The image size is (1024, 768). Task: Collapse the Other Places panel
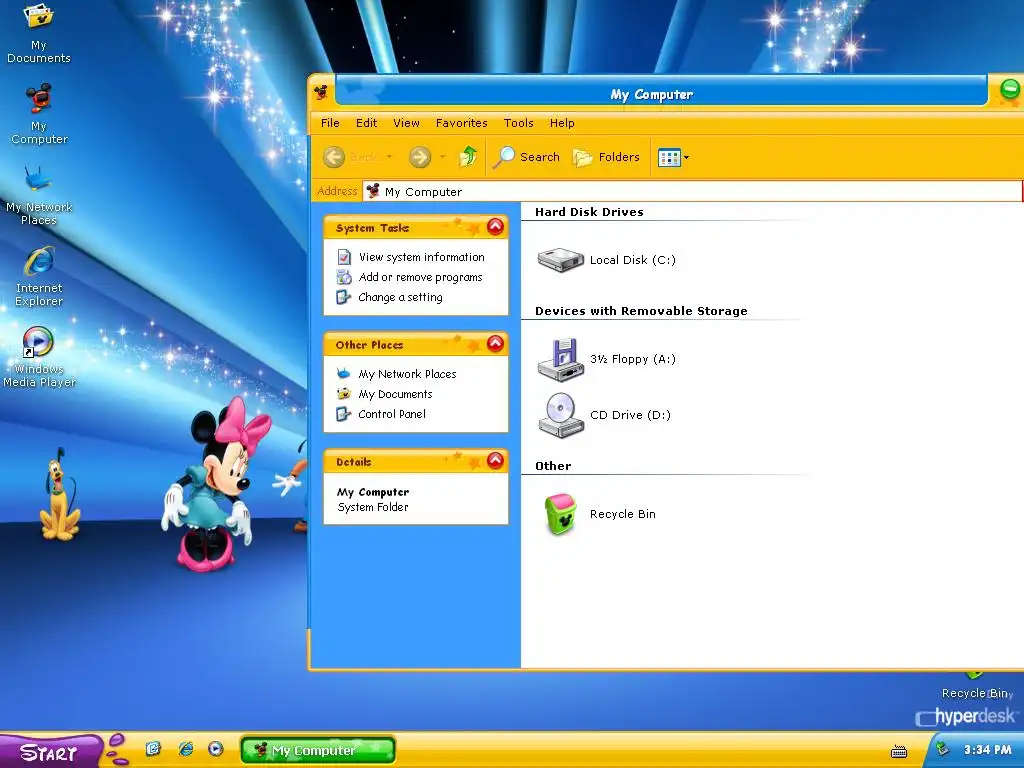[496, 344]
